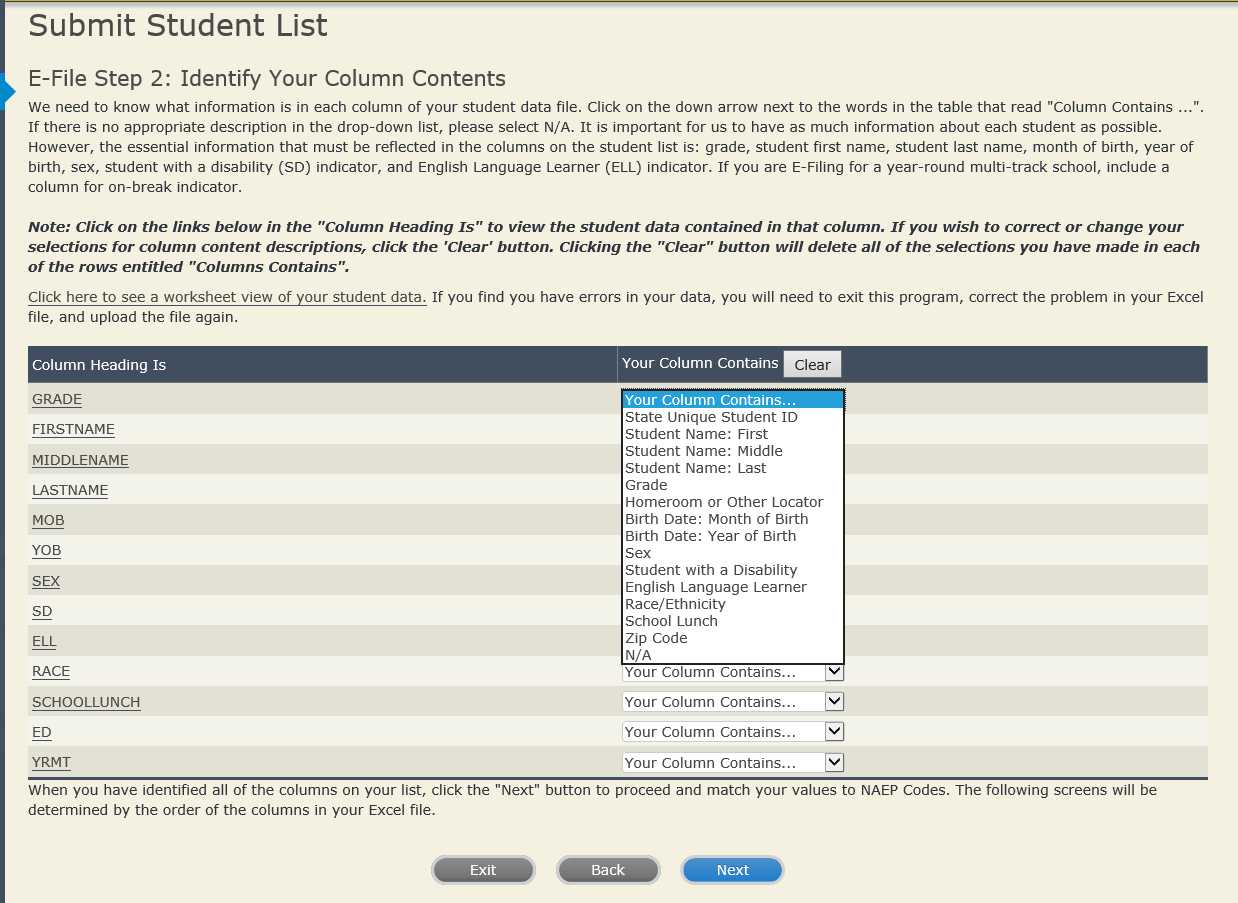Select 'Student Name: First' option
Screen dimensions: 1238x903
[696, 434]
